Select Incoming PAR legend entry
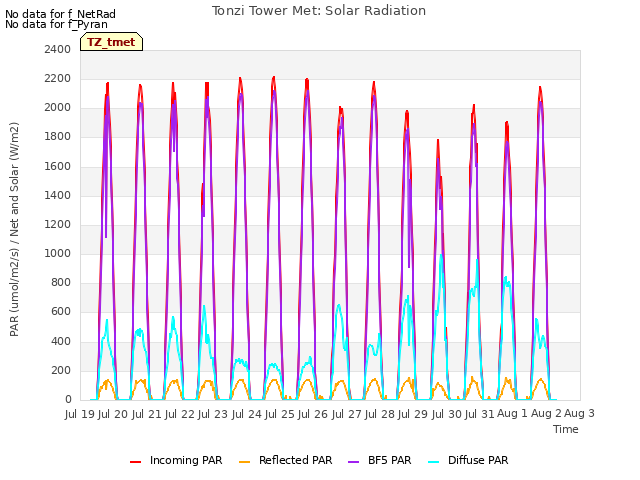 click(x=176, y=460)
